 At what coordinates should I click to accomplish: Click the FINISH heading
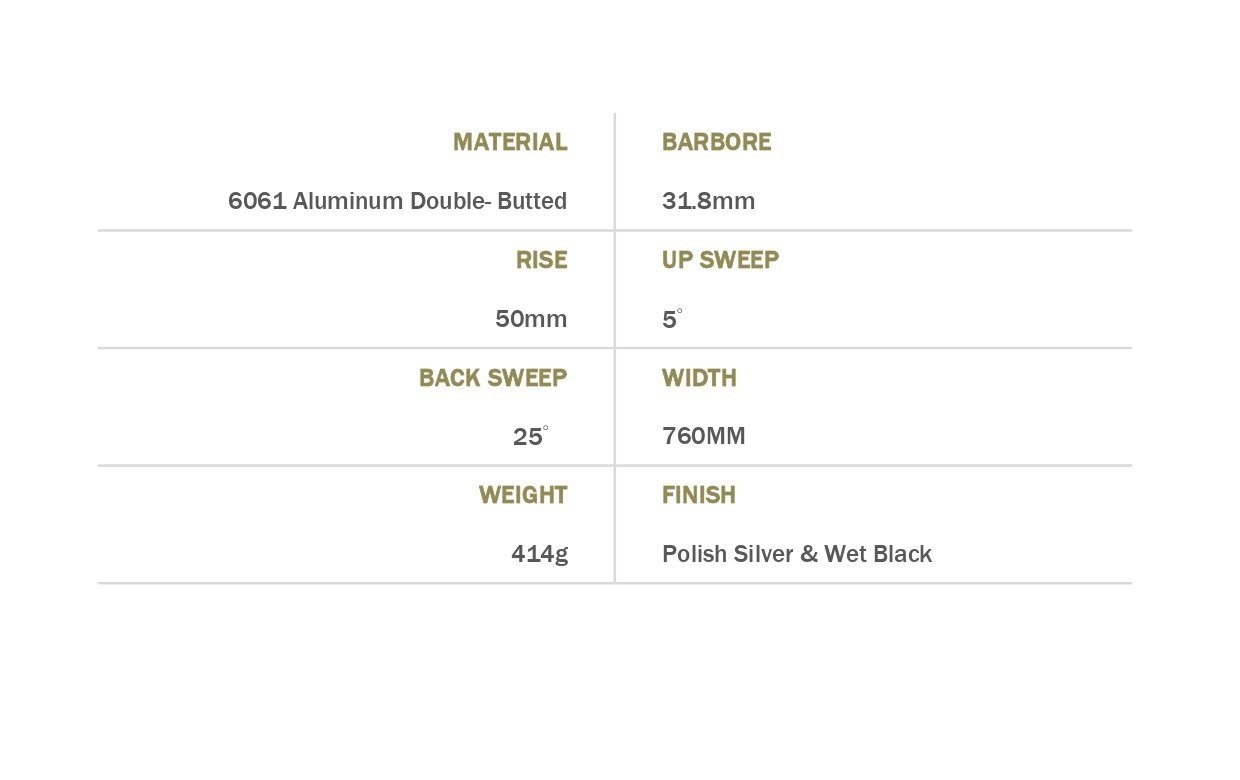point(699,495)
